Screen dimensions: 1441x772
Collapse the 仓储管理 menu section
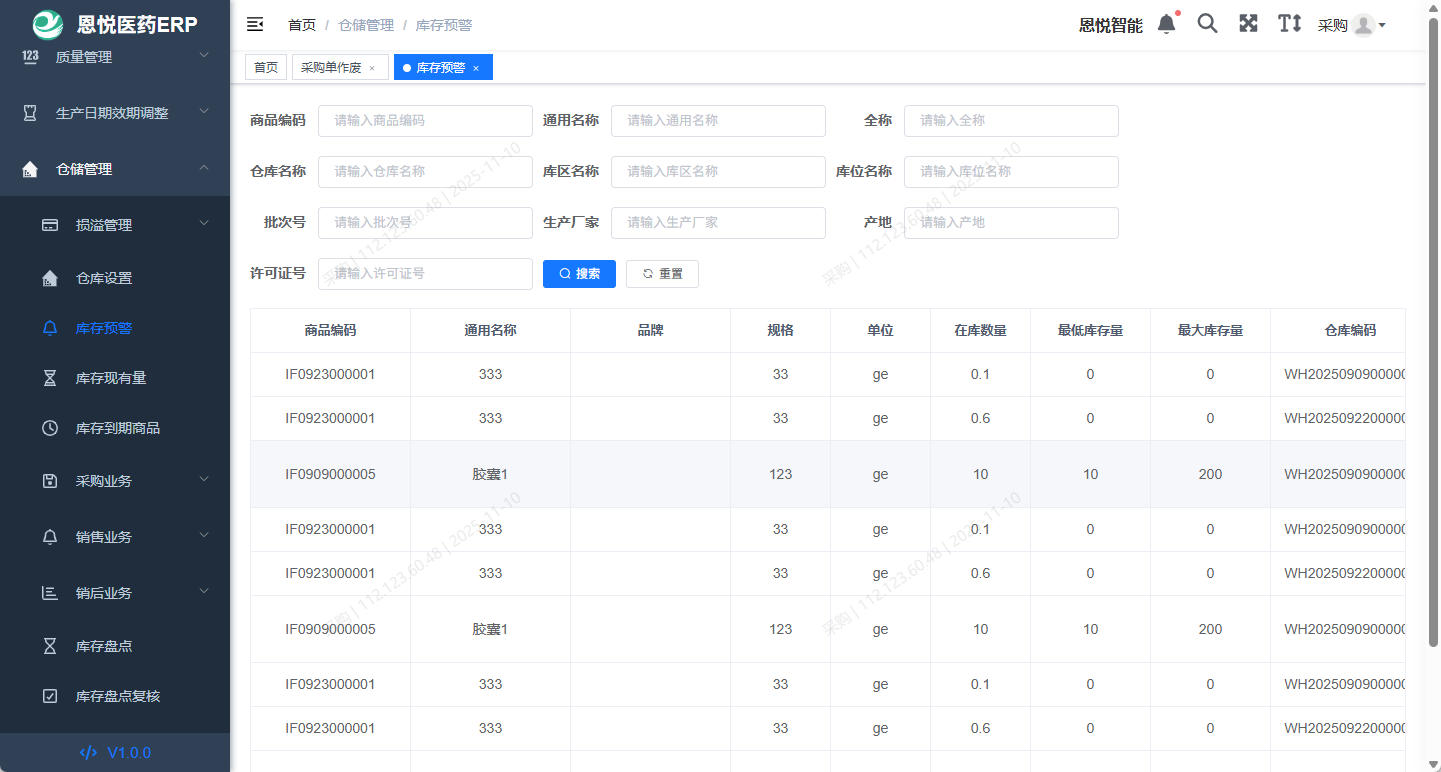(x=115, y=169)
